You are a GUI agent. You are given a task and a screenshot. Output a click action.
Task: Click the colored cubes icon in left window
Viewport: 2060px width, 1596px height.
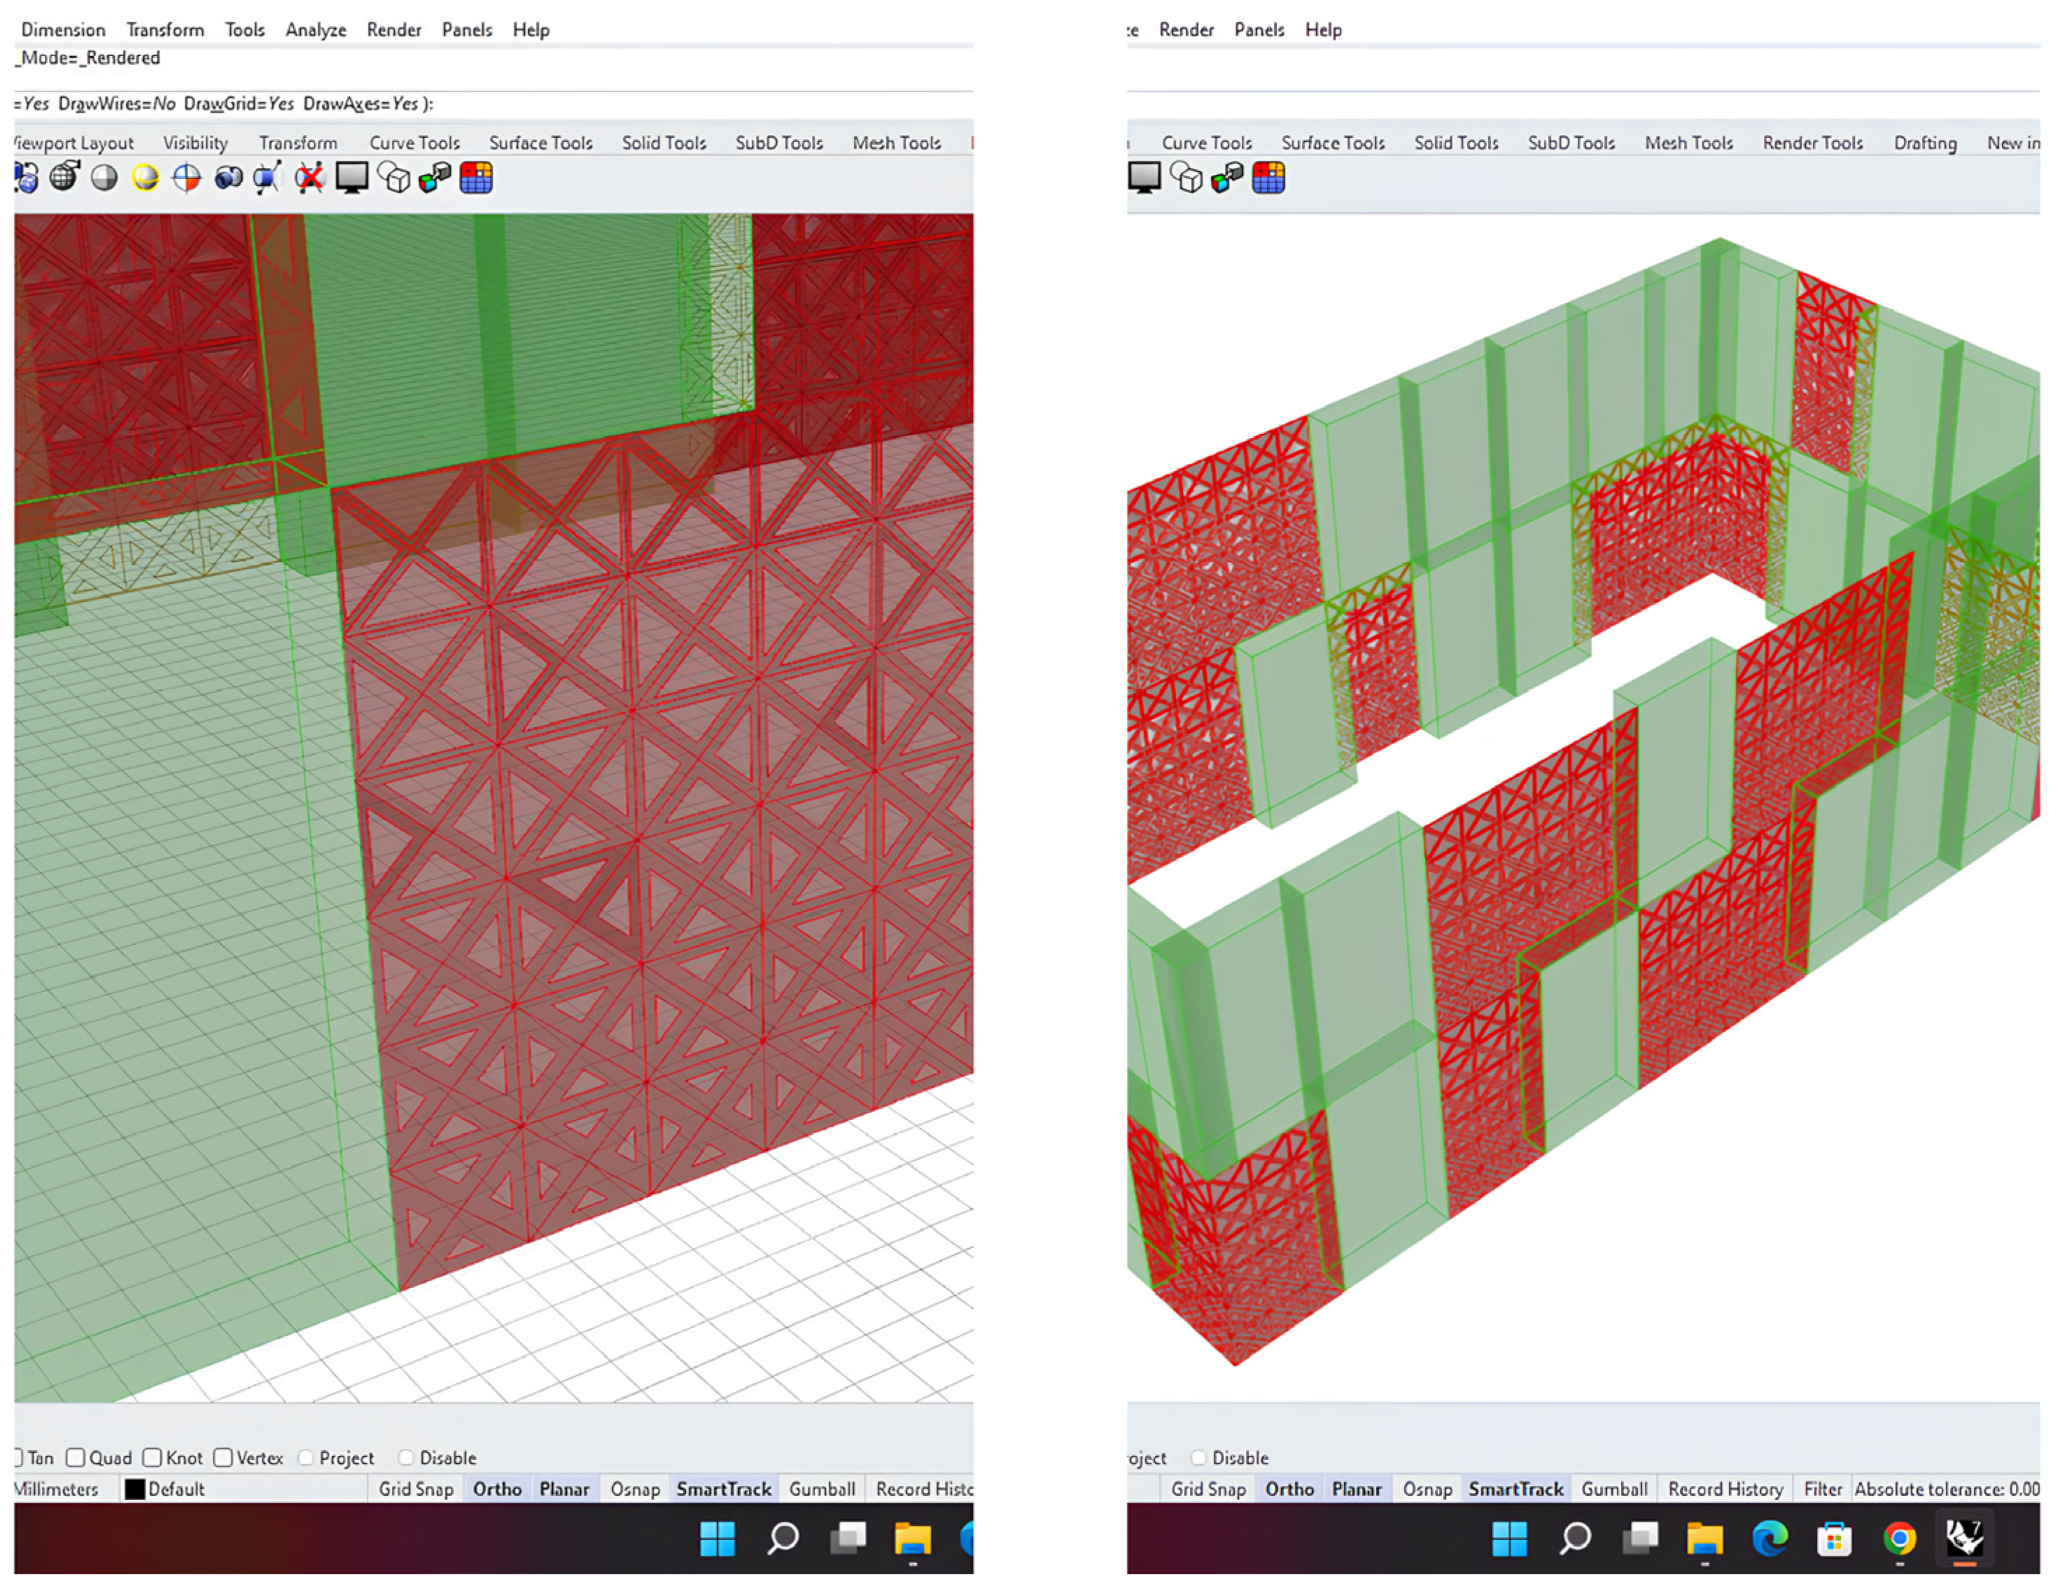(435, 178)
